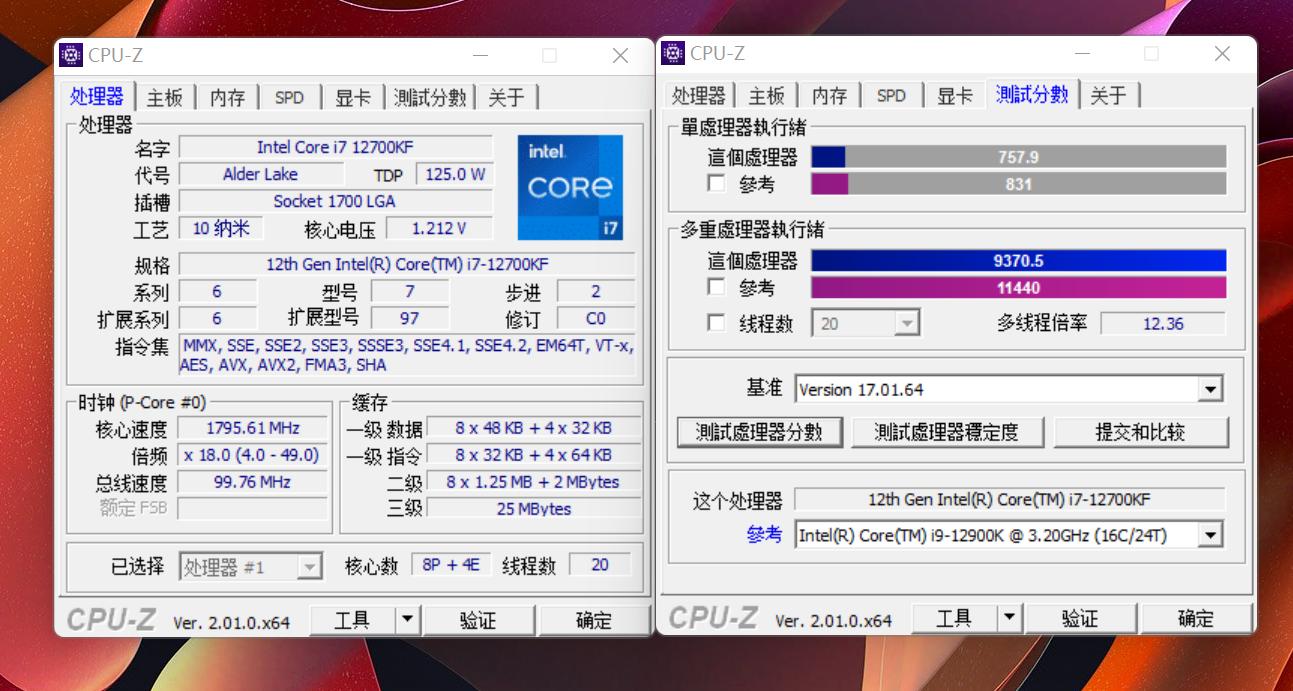Enable the 参考 checkbox under 單處理器執行緒
This screenshot has height=691, width=1293.
click(716, 183)
